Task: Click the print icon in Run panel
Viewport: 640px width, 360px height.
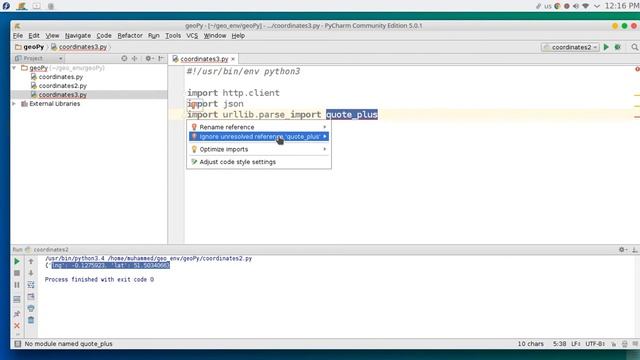Action: [31, 309]
